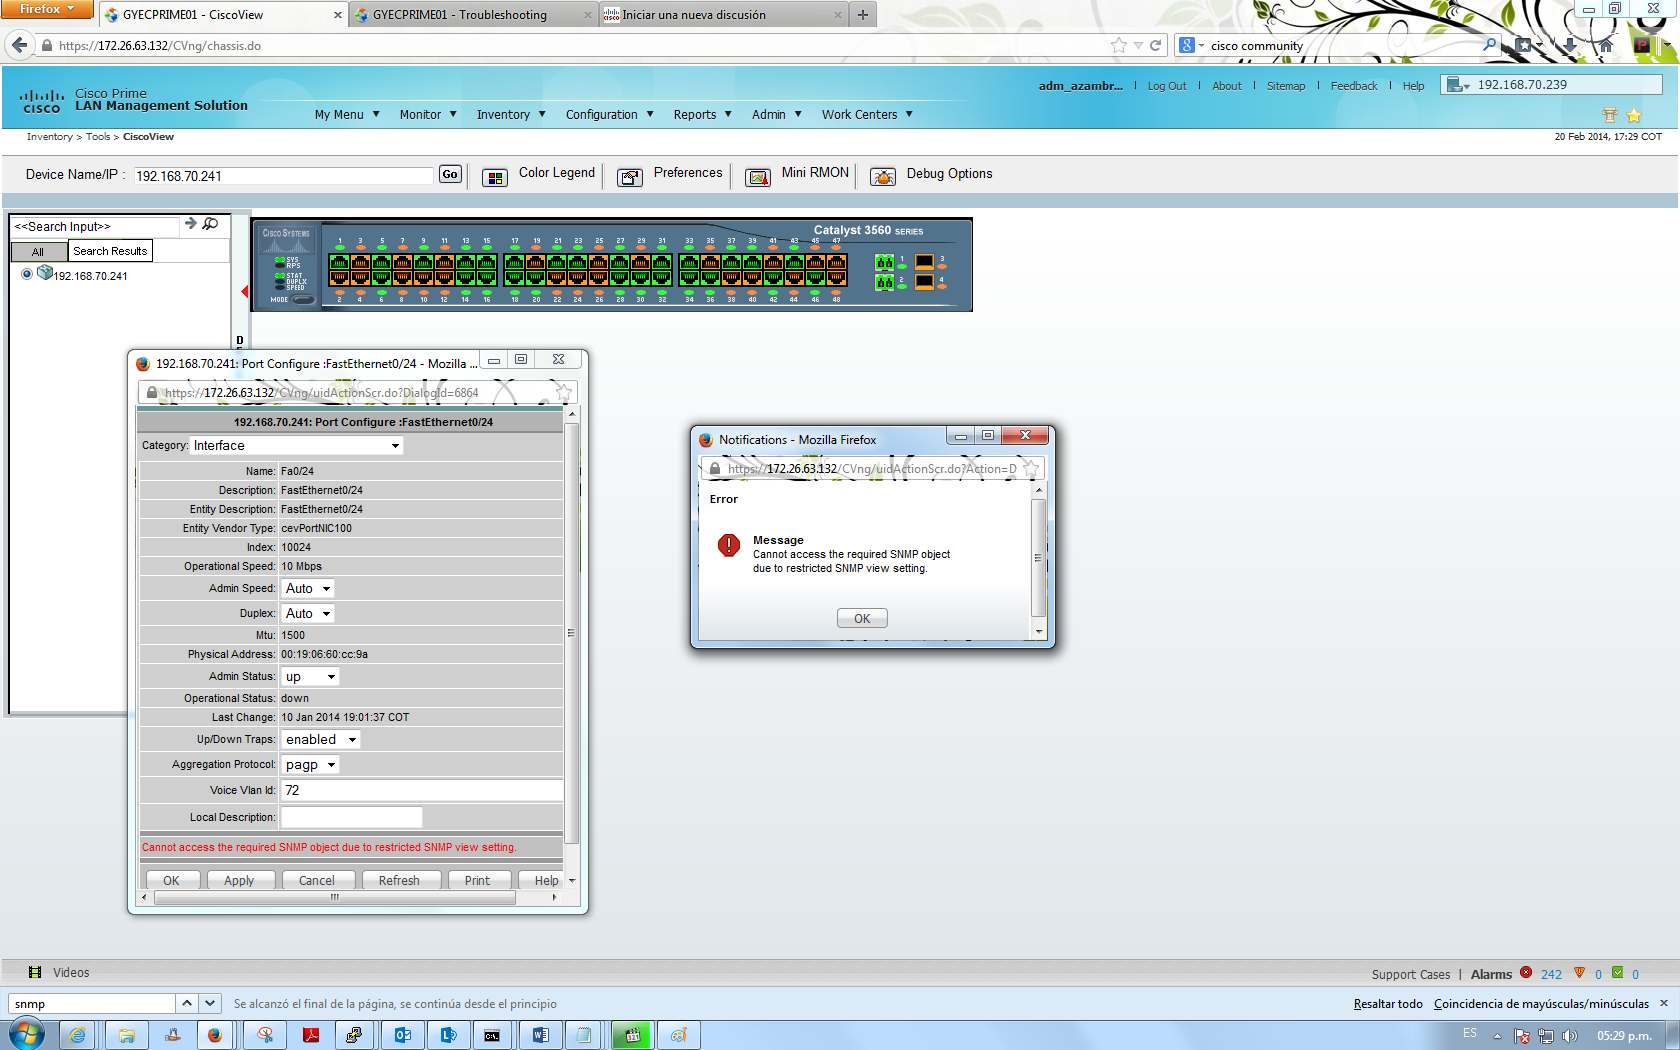This screenshot has height=1050, width=1680.
Task: Open Microsoft Word from taskbar
Action: (540, 1035)
